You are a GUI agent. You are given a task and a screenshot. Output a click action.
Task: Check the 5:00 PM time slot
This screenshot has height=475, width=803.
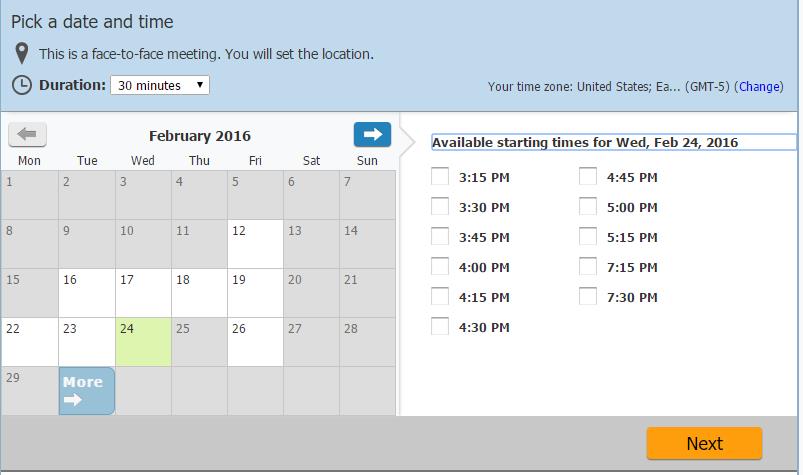click(588, 206)
